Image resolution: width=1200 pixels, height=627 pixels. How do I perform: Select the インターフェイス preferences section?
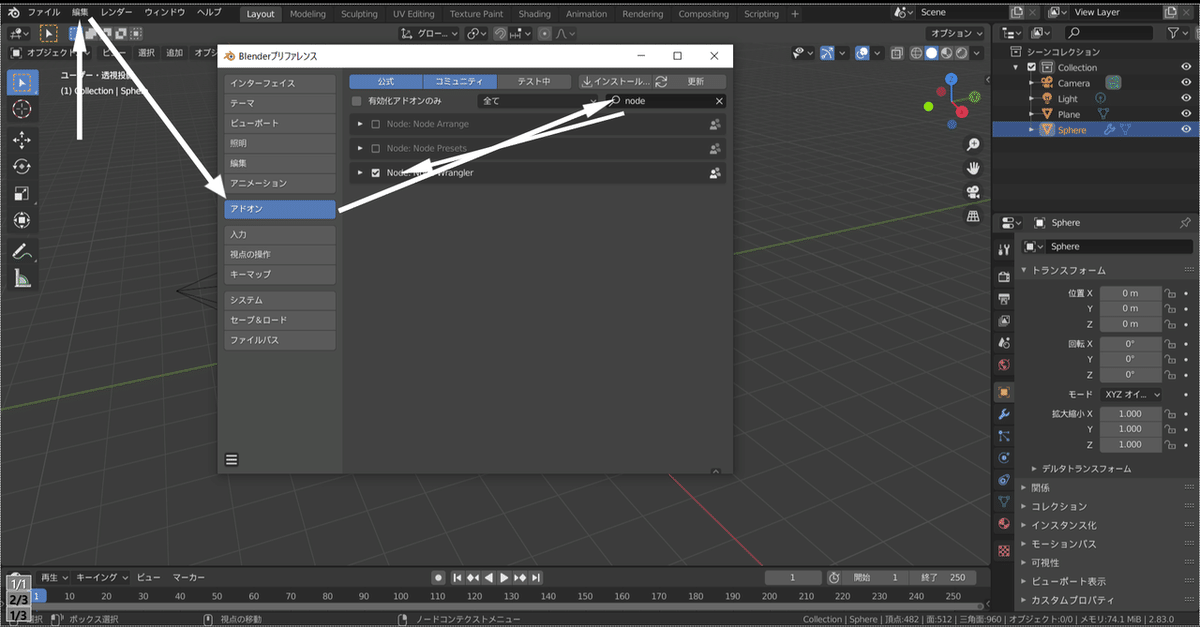pos(280,83)
